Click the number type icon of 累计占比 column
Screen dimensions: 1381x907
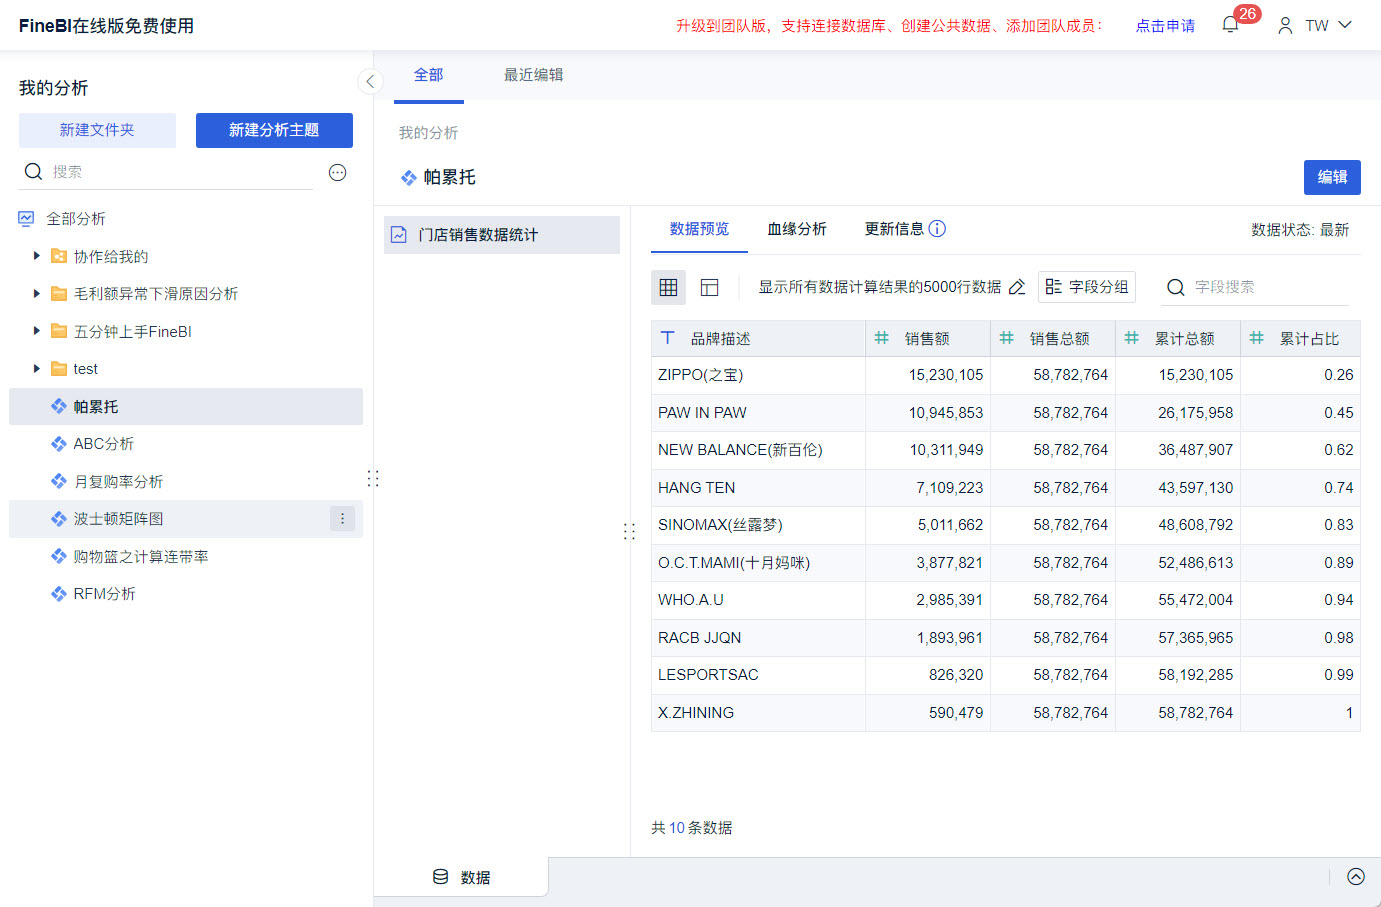[1257, 338]
